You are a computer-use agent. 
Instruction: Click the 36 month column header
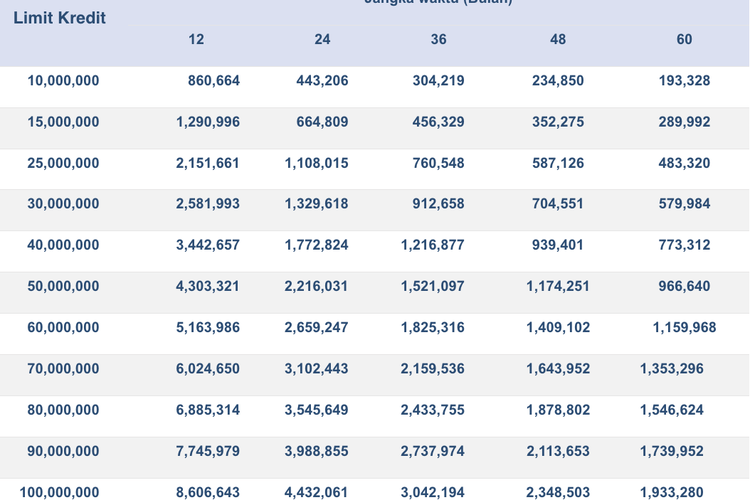[x=439, y=40]
